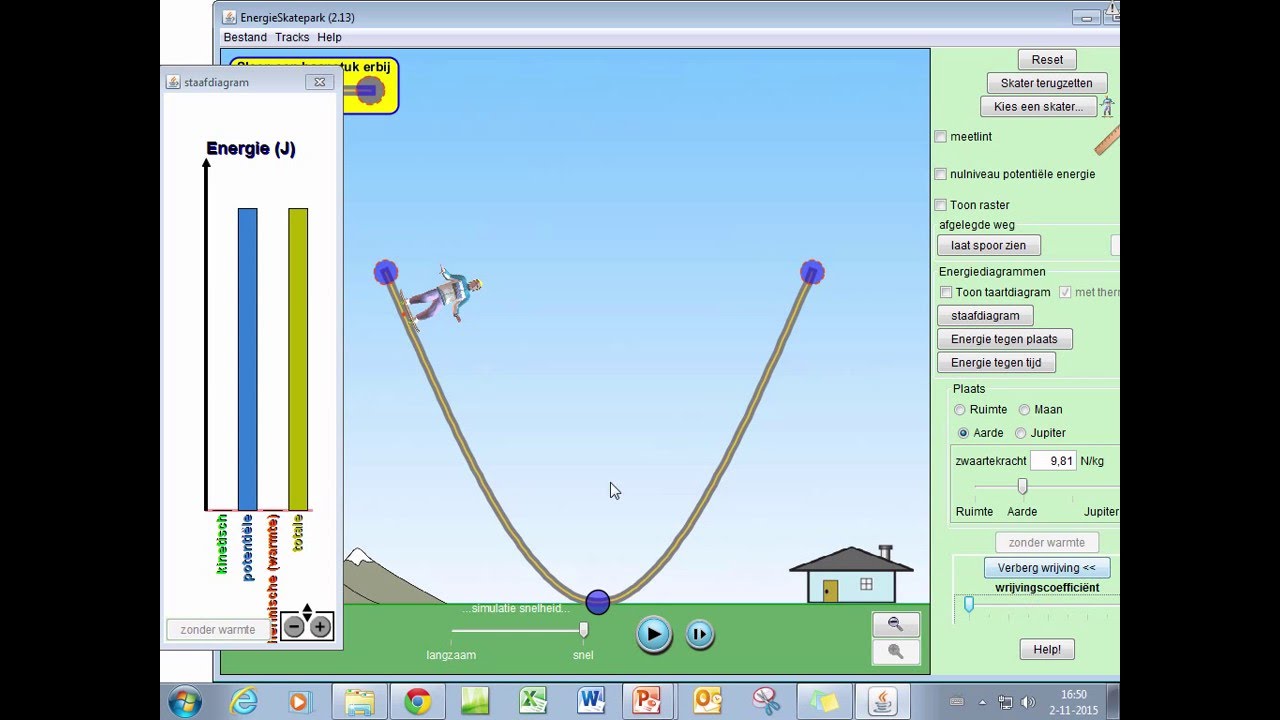Image resolution: width=1280 pixels, height=720 pixels.
Task: Open Excel from taskbar
Action: click(533, 701)
